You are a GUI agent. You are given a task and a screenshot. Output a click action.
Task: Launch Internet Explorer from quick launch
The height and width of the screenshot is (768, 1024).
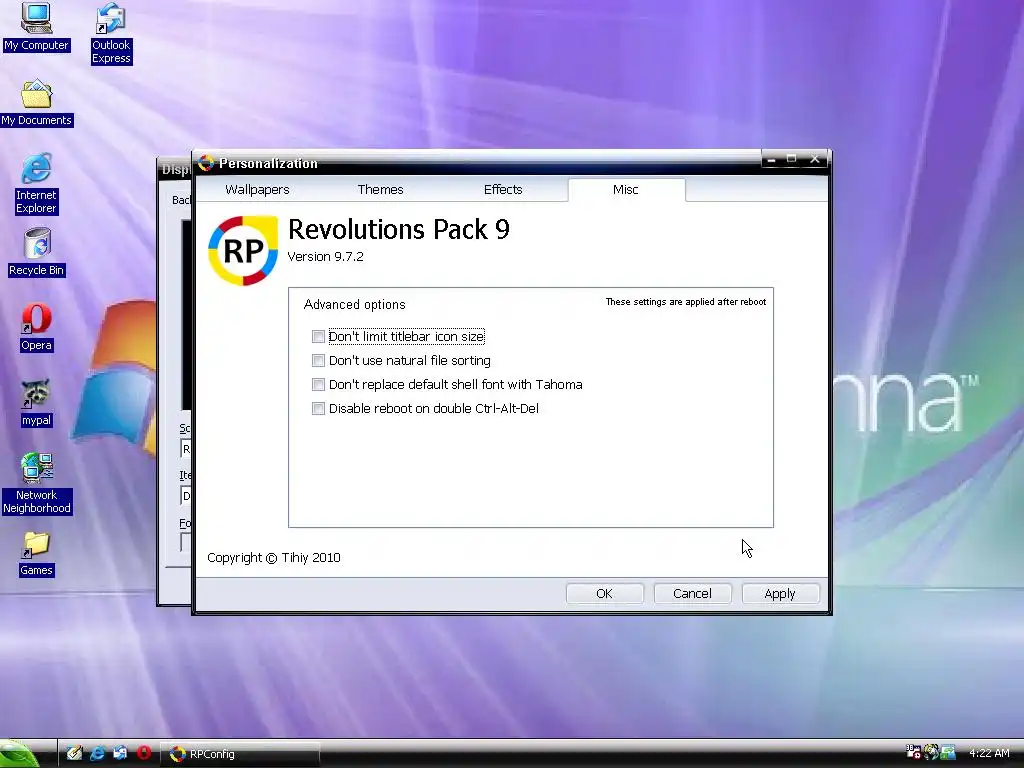[x=97, y=753]
